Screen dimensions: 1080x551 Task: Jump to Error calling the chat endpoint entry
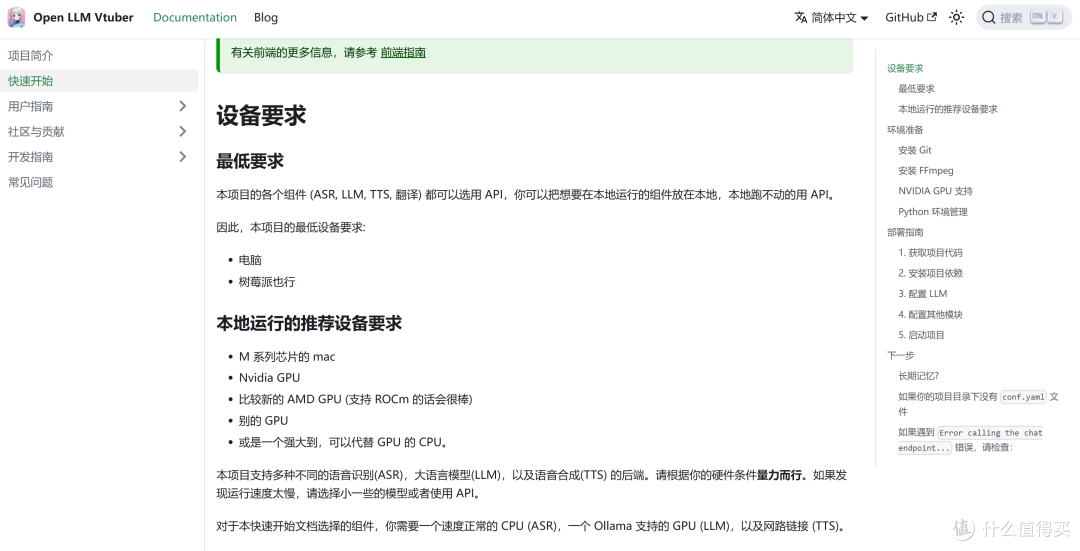pyautogui.click(x=970, y=439)
